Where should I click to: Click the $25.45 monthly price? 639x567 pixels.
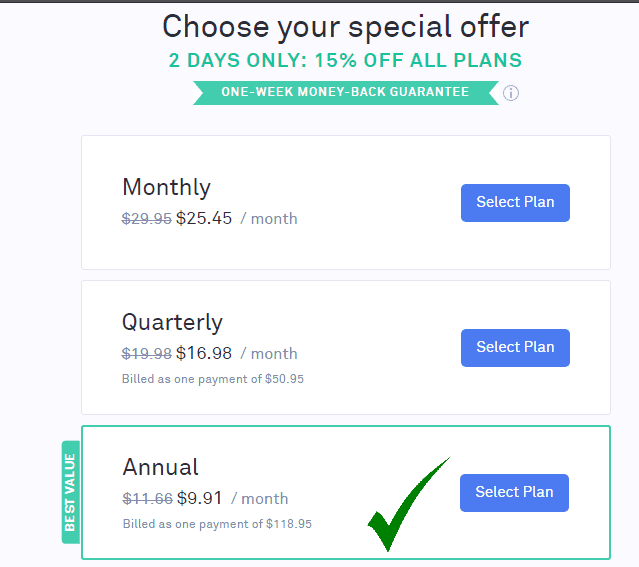(204, 218)
